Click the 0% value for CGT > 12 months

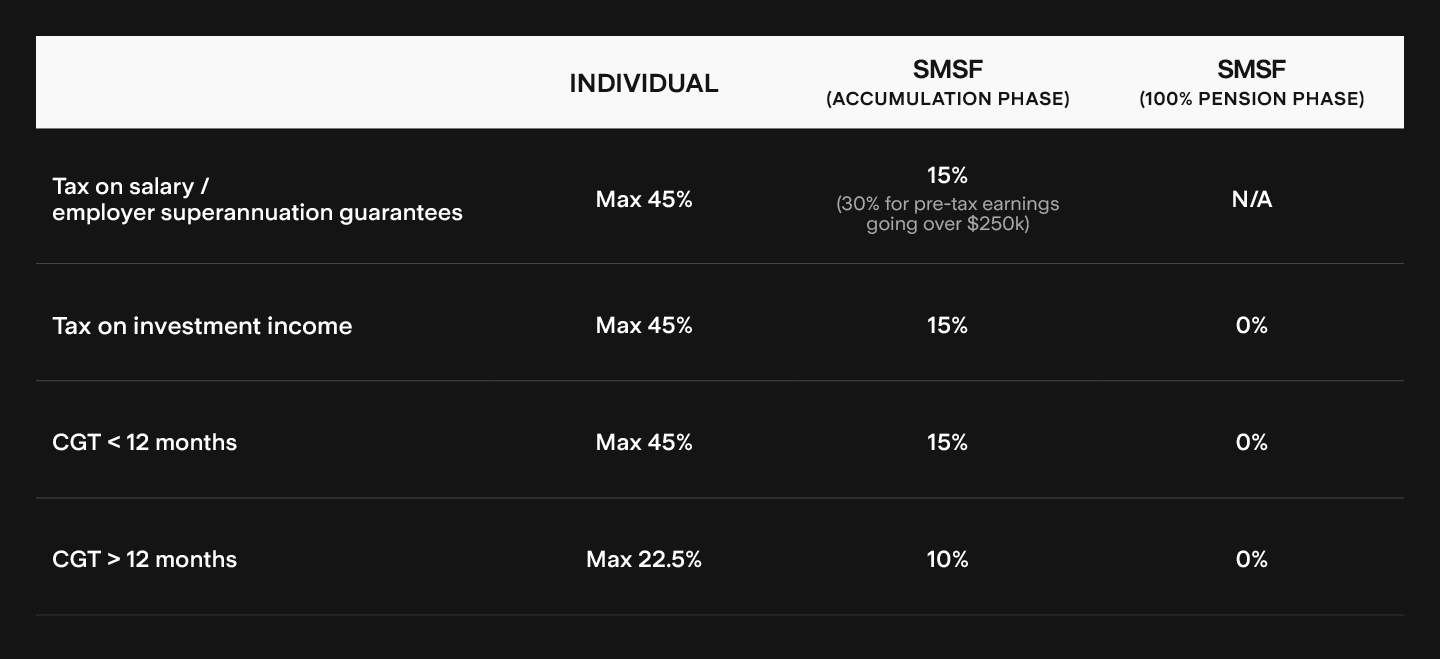click(1251, 559)
